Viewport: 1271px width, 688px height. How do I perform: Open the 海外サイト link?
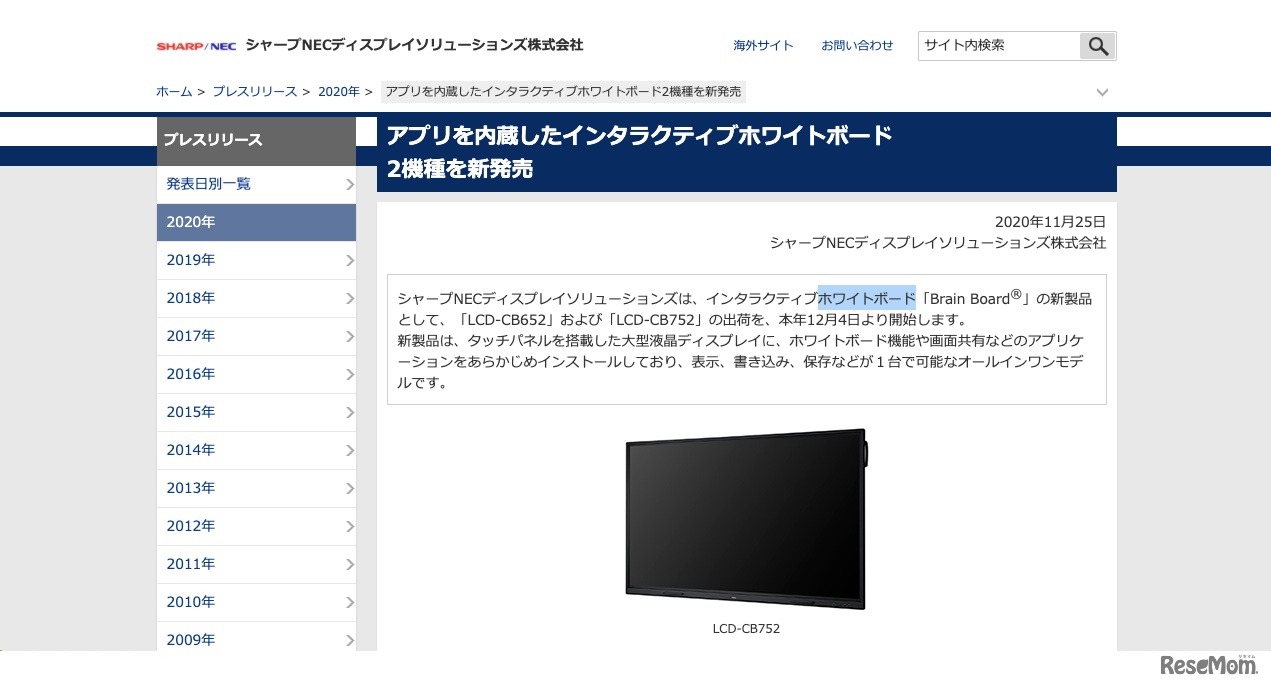[x=763, y=45]
